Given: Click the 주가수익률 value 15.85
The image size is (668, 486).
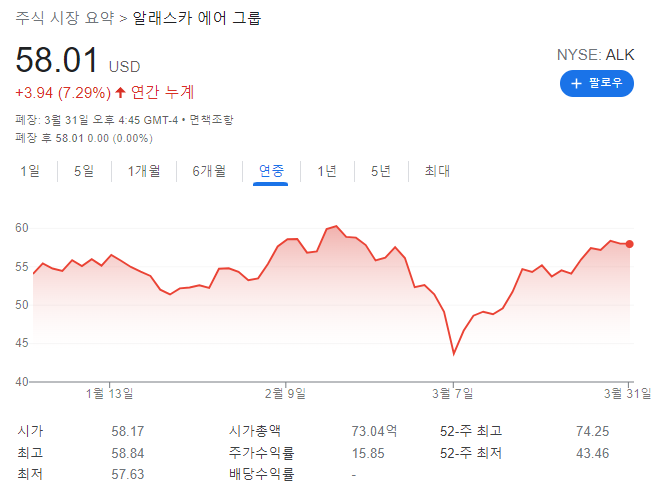Looking at the screenshot, I should 368,453.
